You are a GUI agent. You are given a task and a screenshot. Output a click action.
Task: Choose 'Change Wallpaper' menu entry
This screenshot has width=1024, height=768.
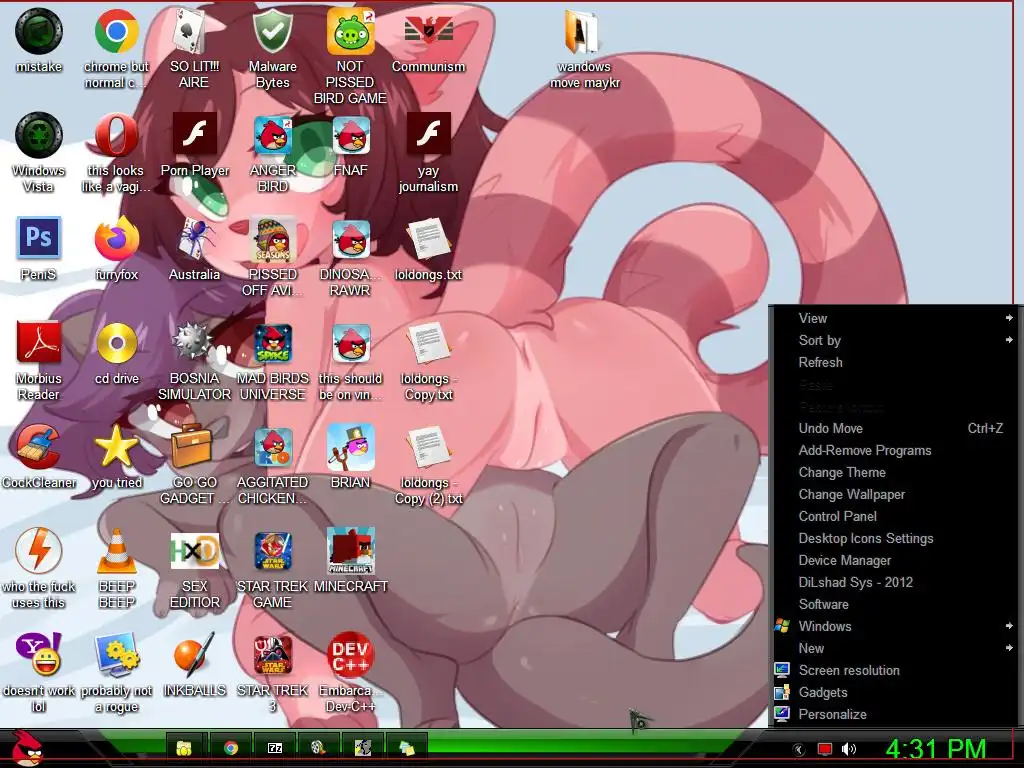(893, 494)
